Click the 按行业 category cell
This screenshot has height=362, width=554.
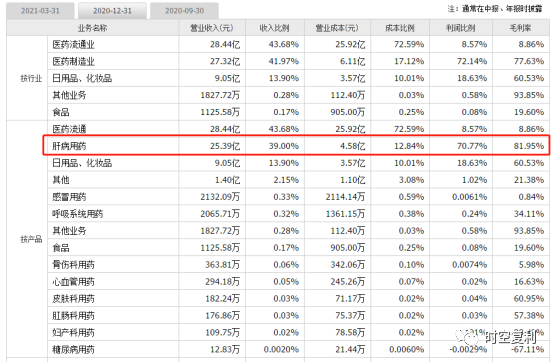(x=31, y=78)
